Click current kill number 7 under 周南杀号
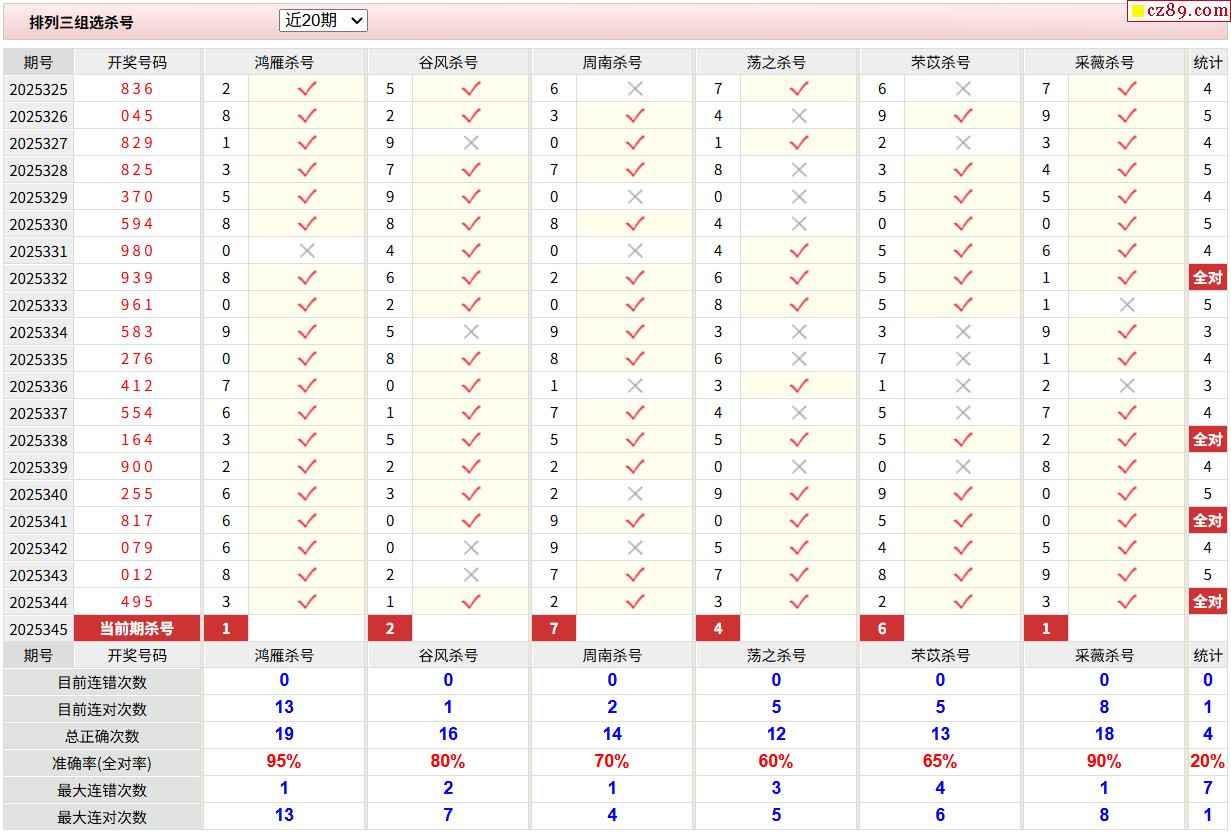1231x833 pixels. (x=554, y=629)
